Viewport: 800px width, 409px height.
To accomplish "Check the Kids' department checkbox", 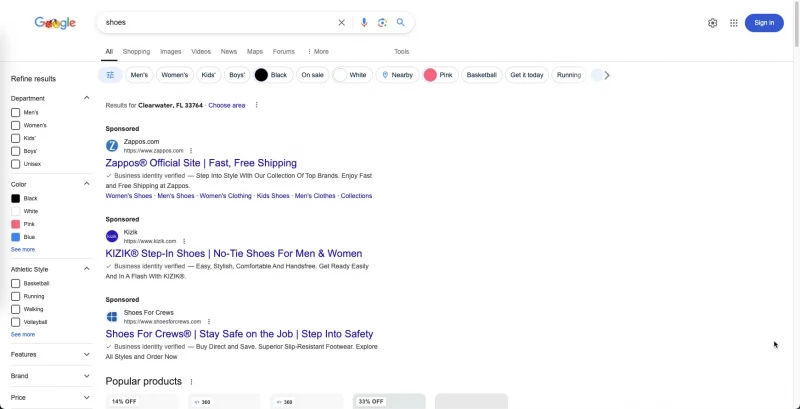I will click(15, 138).
